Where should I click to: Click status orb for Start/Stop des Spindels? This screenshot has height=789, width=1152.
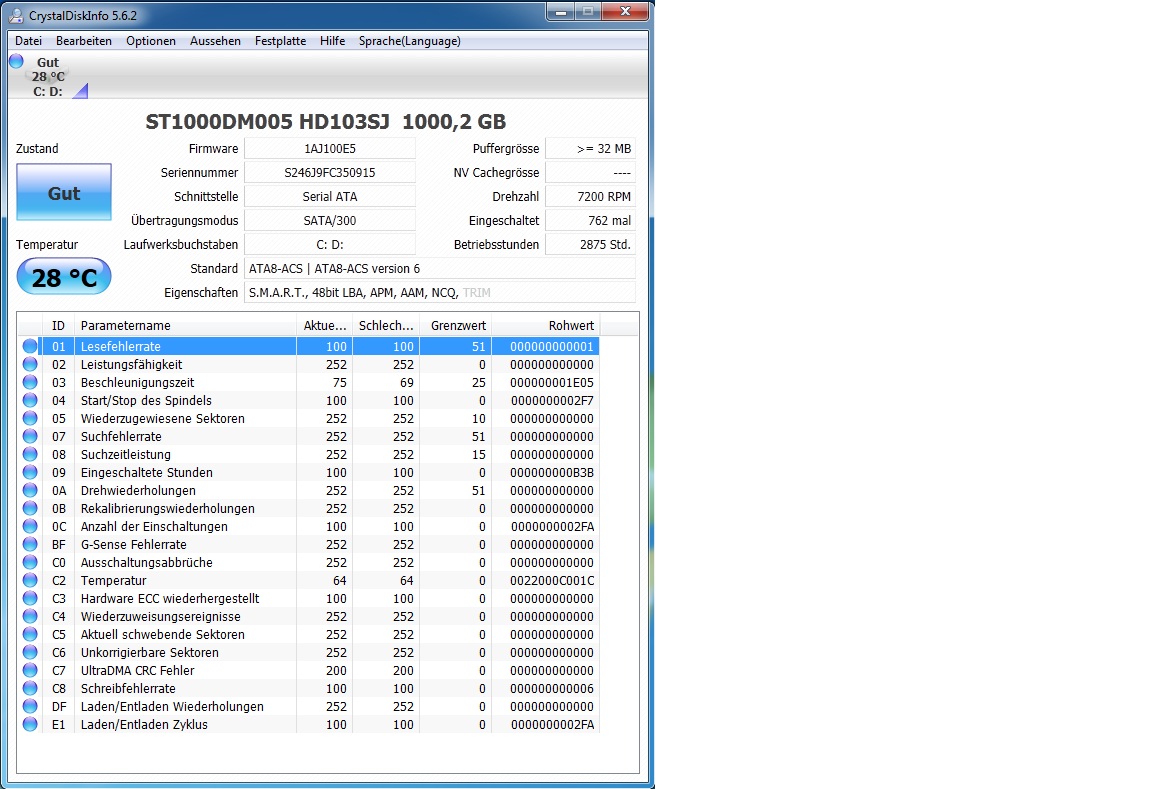[x=30, y=400]
